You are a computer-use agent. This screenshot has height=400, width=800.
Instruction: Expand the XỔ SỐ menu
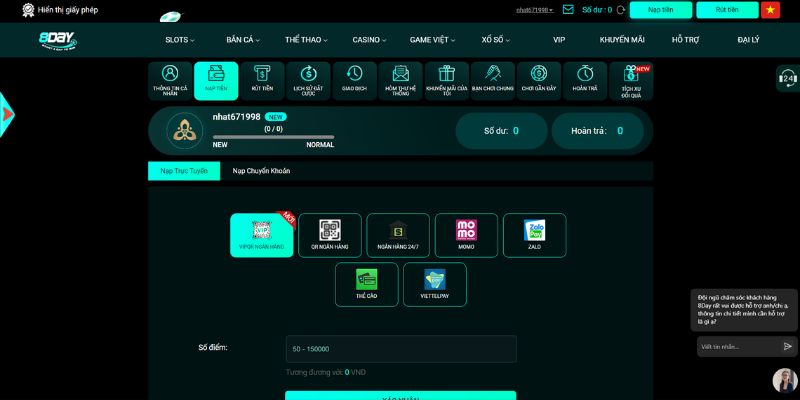[495, 40]
